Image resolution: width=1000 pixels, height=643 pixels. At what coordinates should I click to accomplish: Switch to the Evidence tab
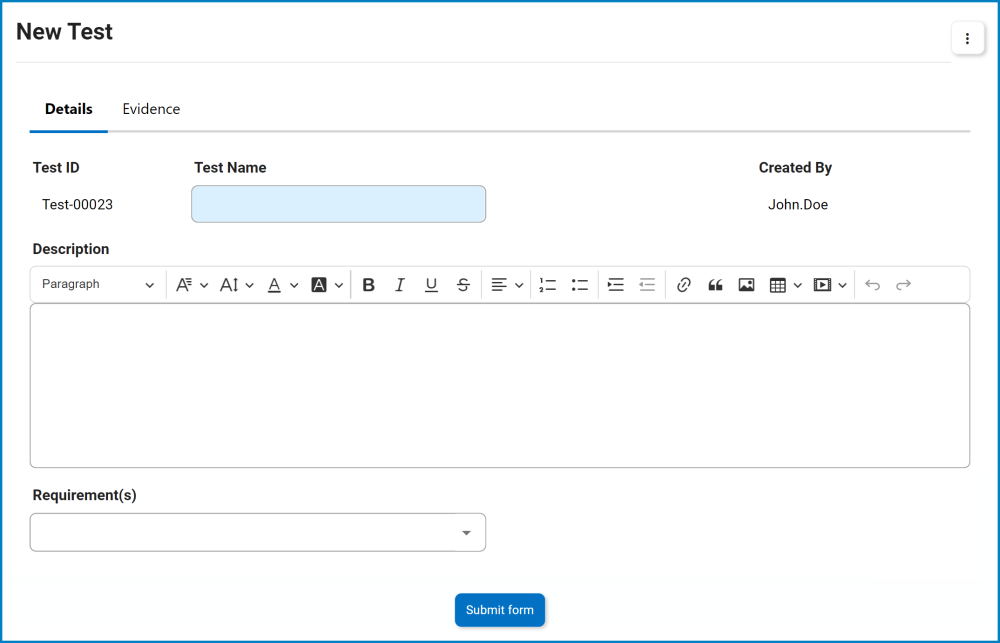[x=151, y=109]
